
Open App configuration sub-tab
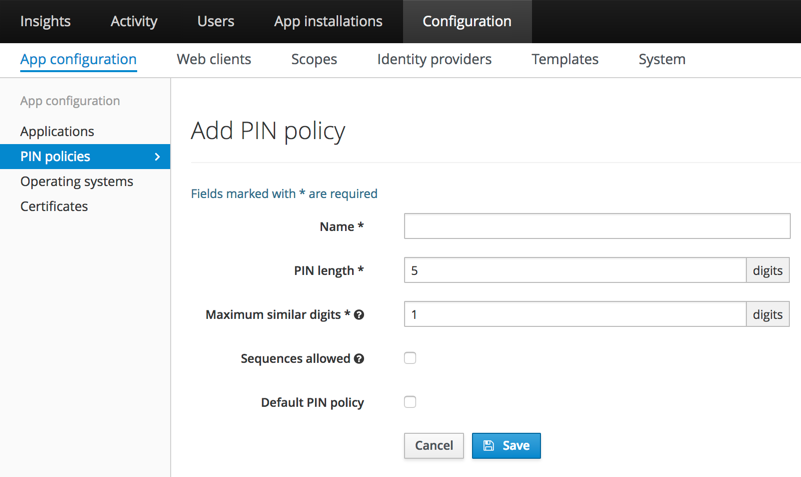79,59
